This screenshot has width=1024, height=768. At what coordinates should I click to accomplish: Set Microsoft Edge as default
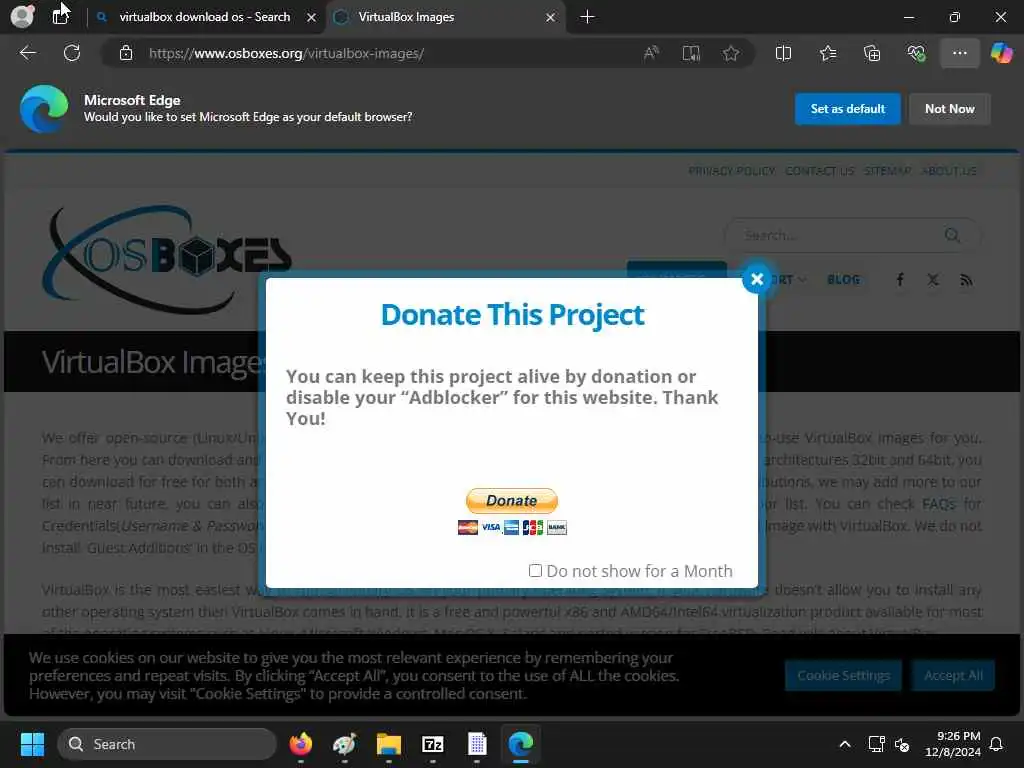click(847, 109)
